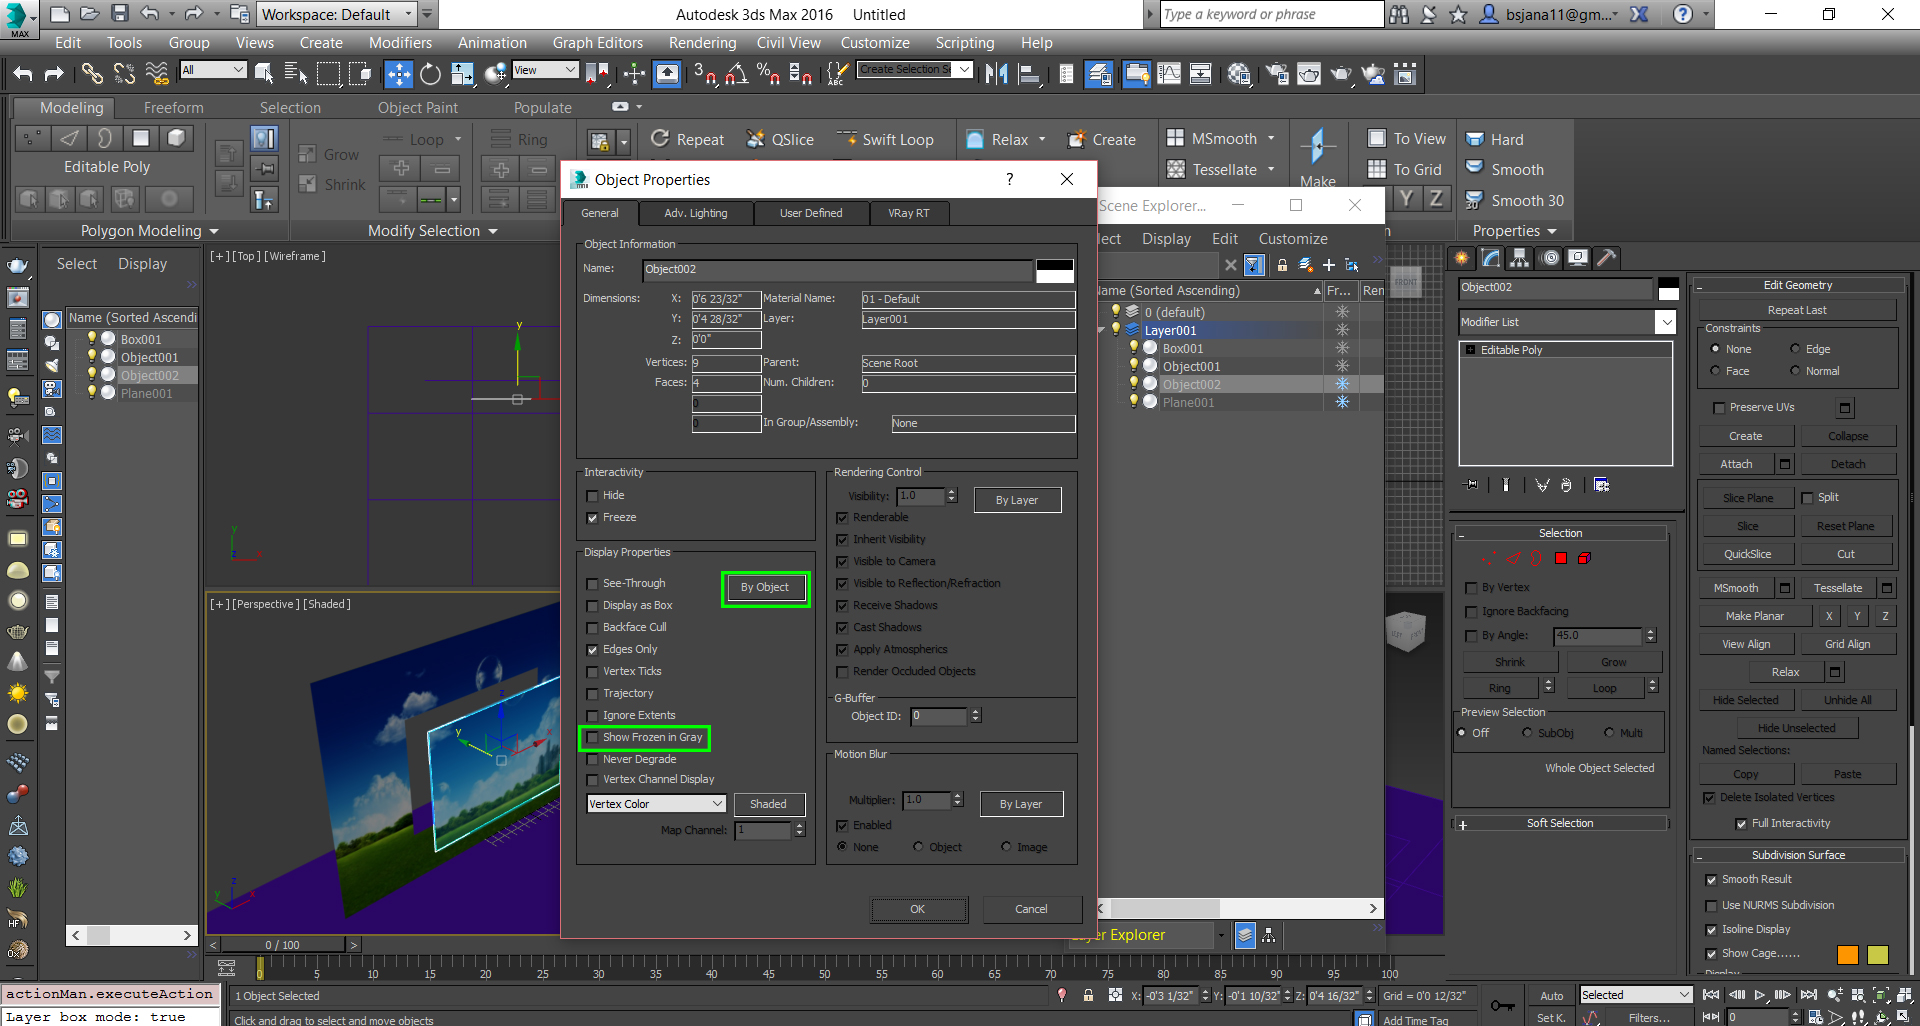Image resolution: width=1920 pixels, height=1026 pixels.
Task: Click the Select and Link chain icon
Action: 92,74
